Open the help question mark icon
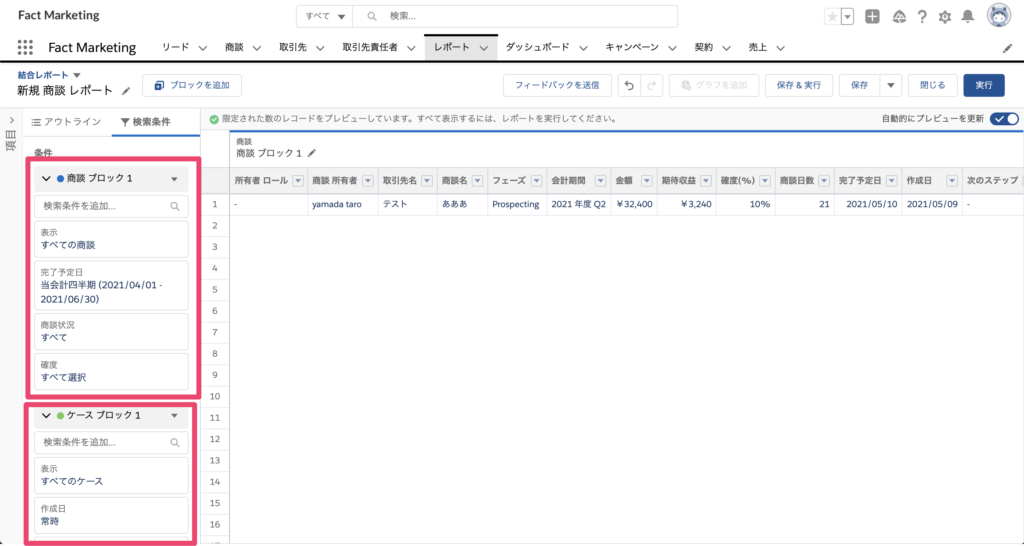The image size is (1024, 546). point(922,17)
